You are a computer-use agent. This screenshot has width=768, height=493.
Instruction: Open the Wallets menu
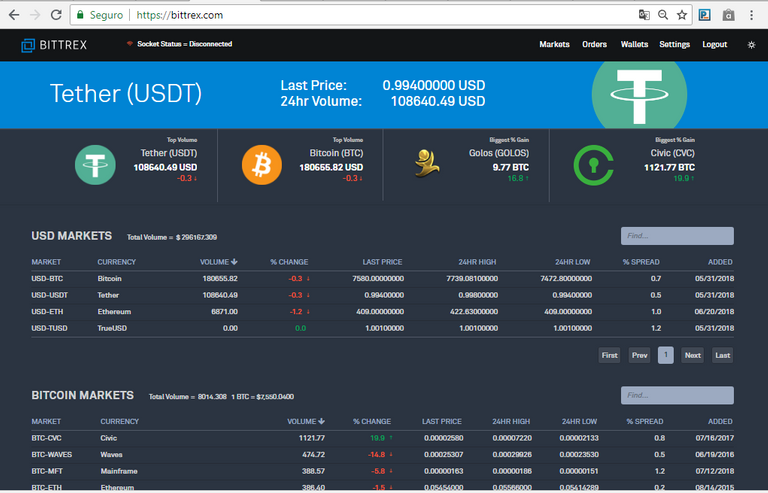634,45
